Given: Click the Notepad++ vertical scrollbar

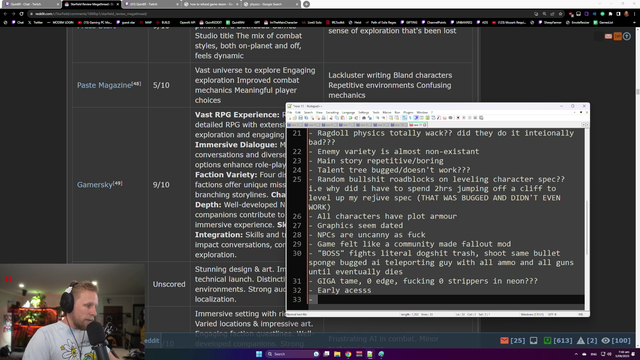Looking at the screenshot, I should [x=587, y=219].
